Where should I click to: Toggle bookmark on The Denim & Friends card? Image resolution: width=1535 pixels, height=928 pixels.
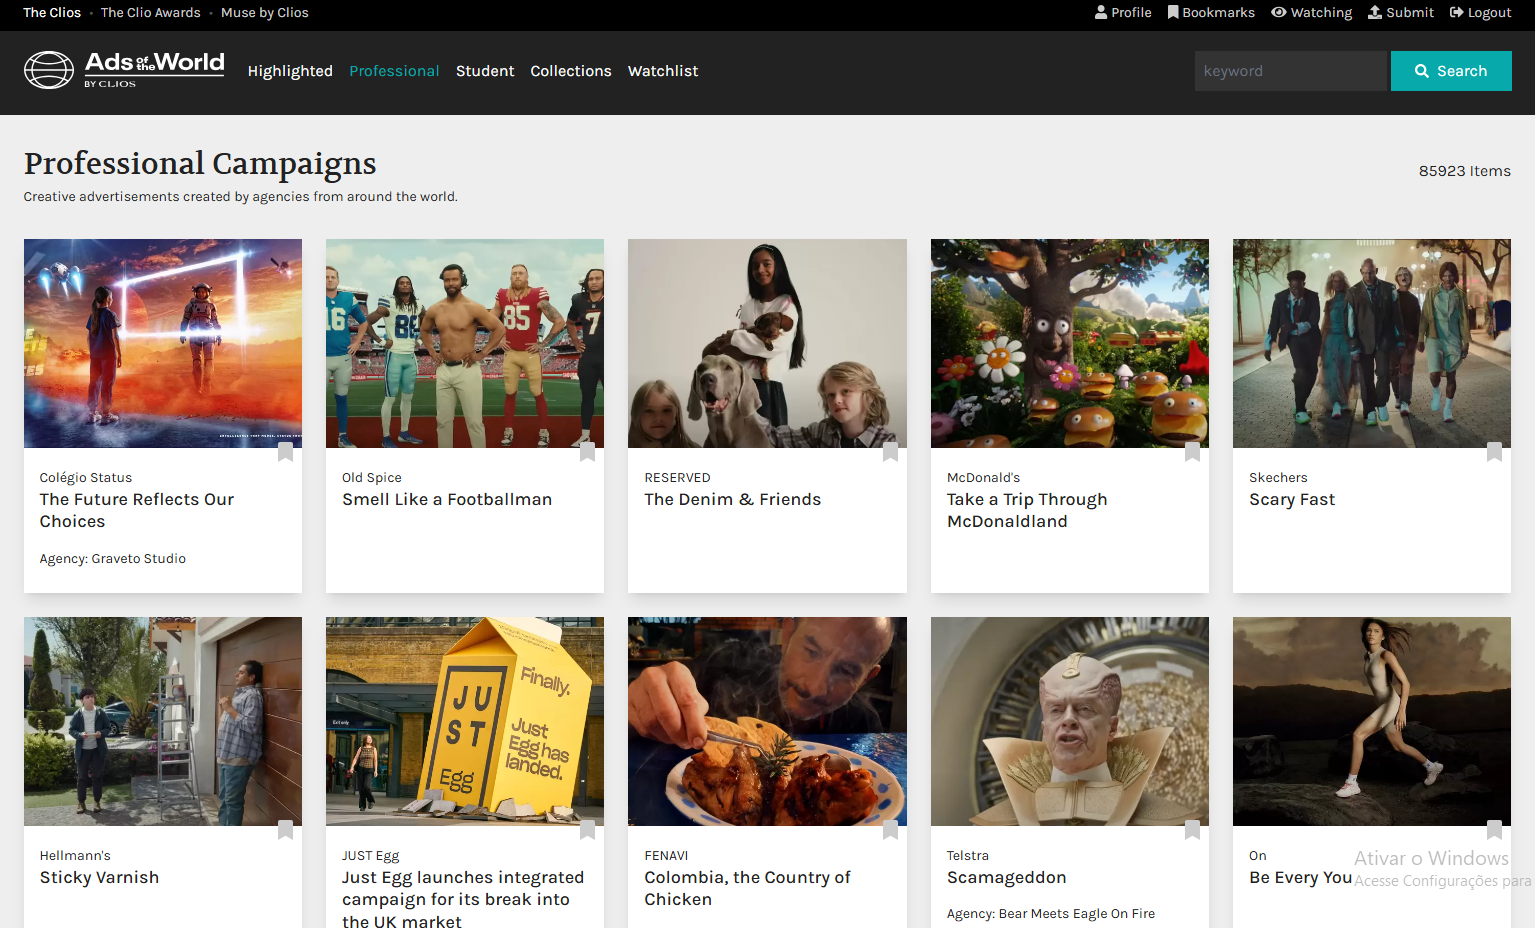click(x=890, y=452)
